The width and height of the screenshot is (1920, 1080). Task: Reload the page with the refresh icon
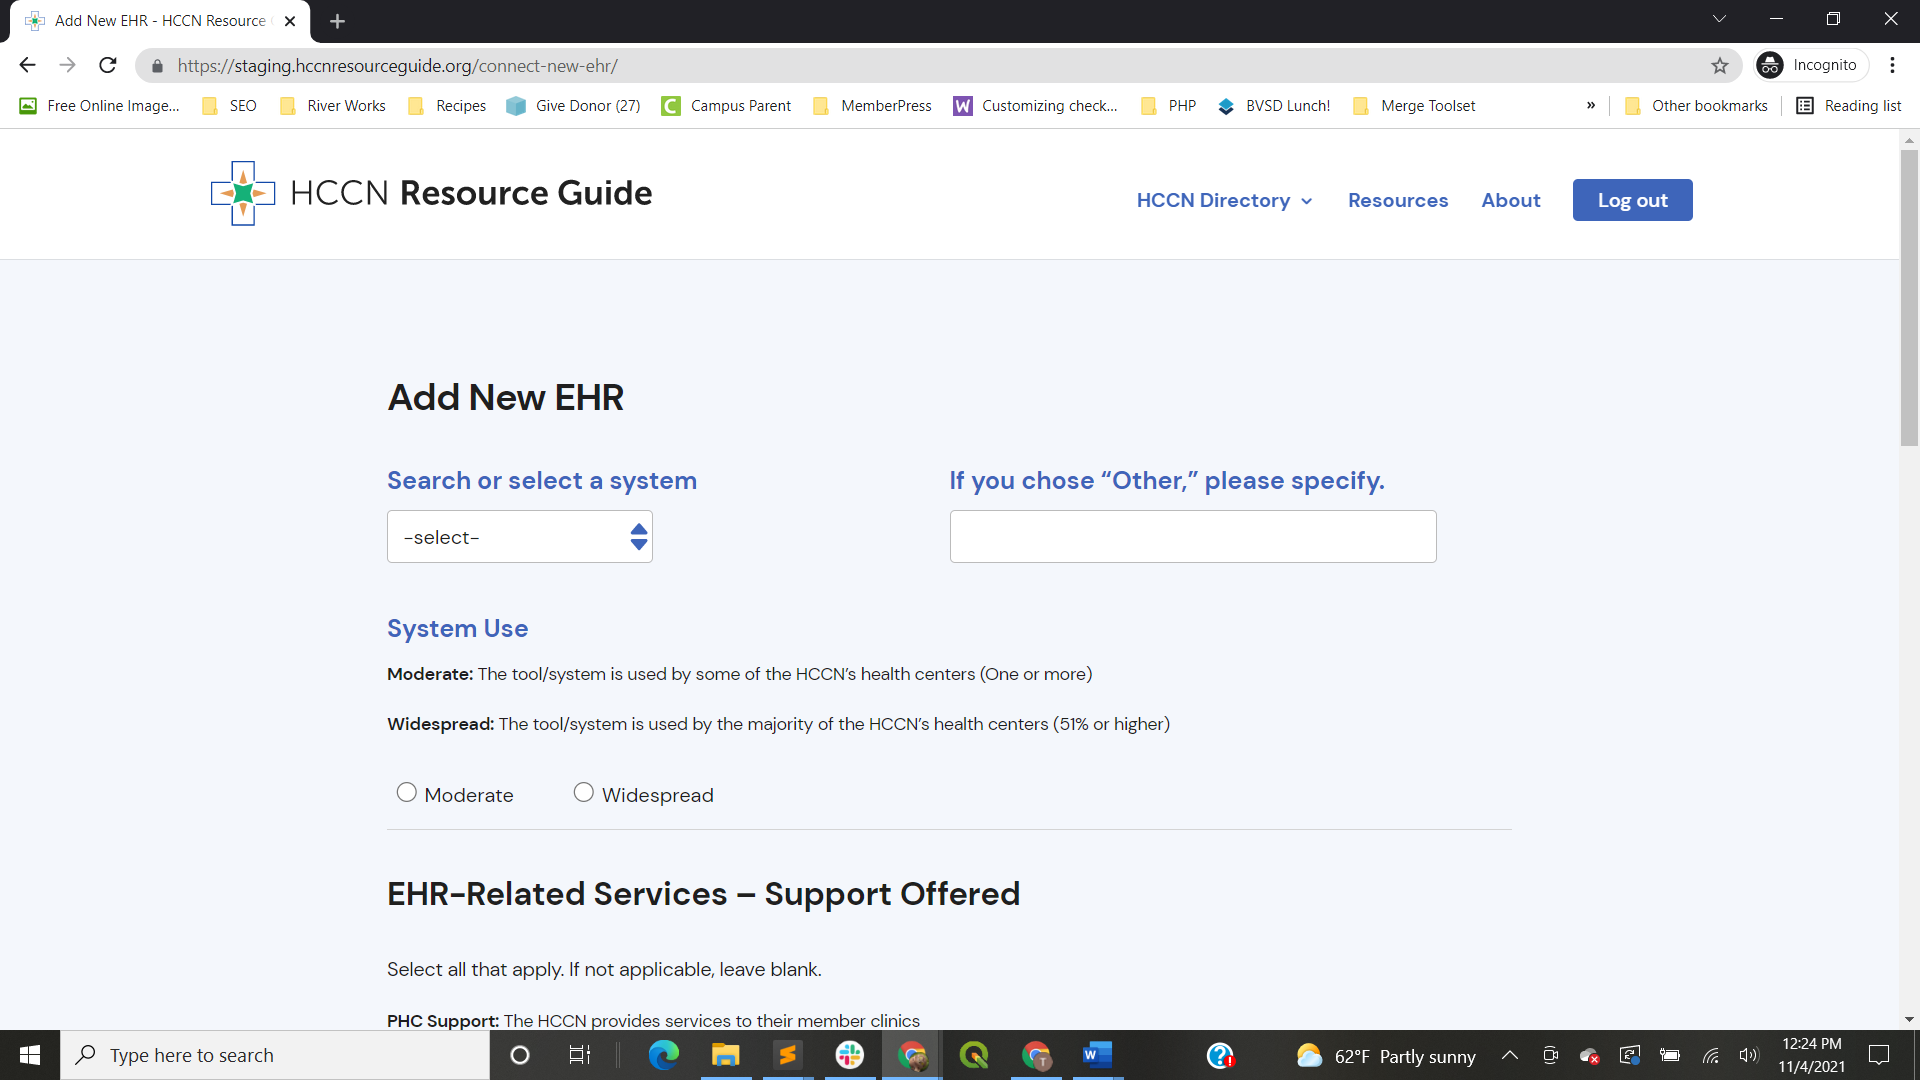coord(108,65)
